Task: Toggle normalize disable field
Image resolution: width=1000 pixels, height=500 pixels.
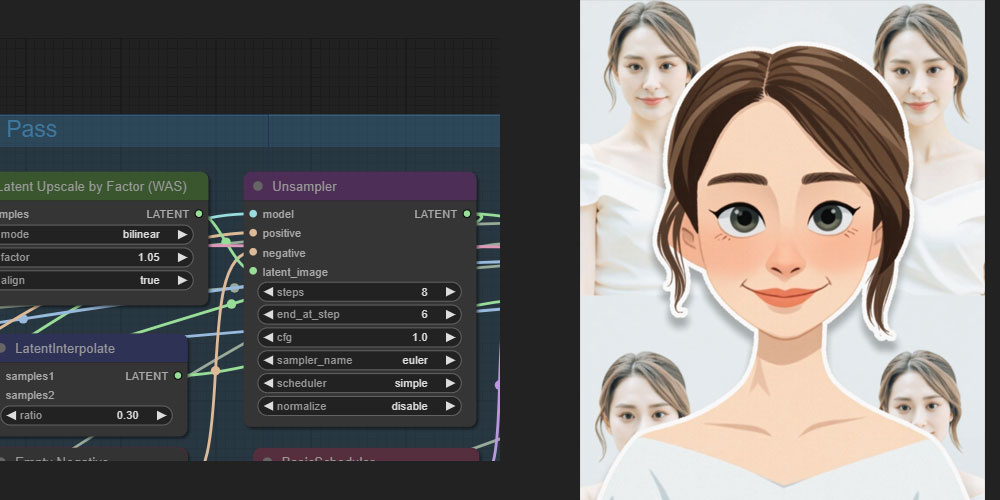Action: (359, 406)
